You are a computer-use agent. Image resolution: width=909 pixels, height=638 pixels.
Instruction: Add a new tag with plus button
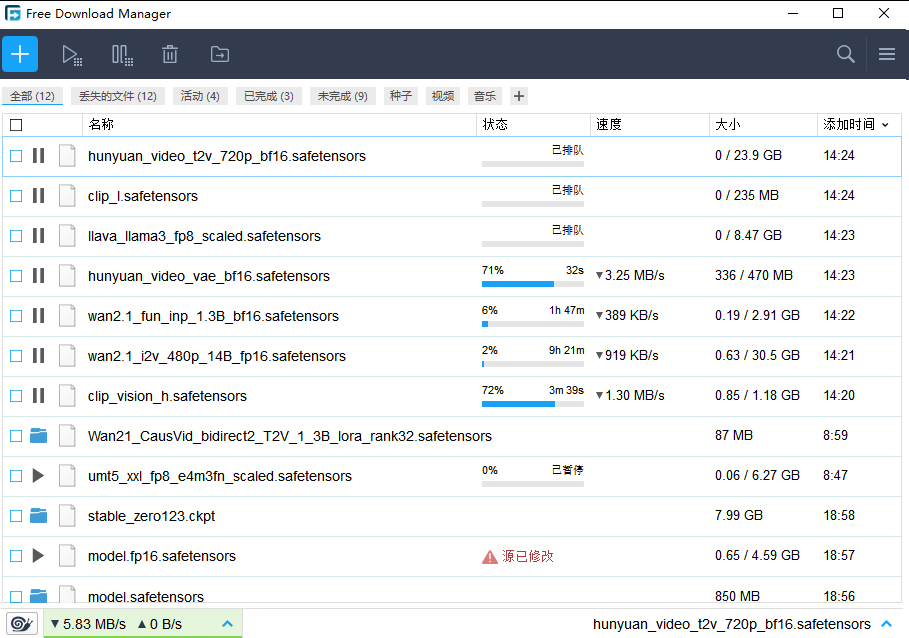(518, 96)
